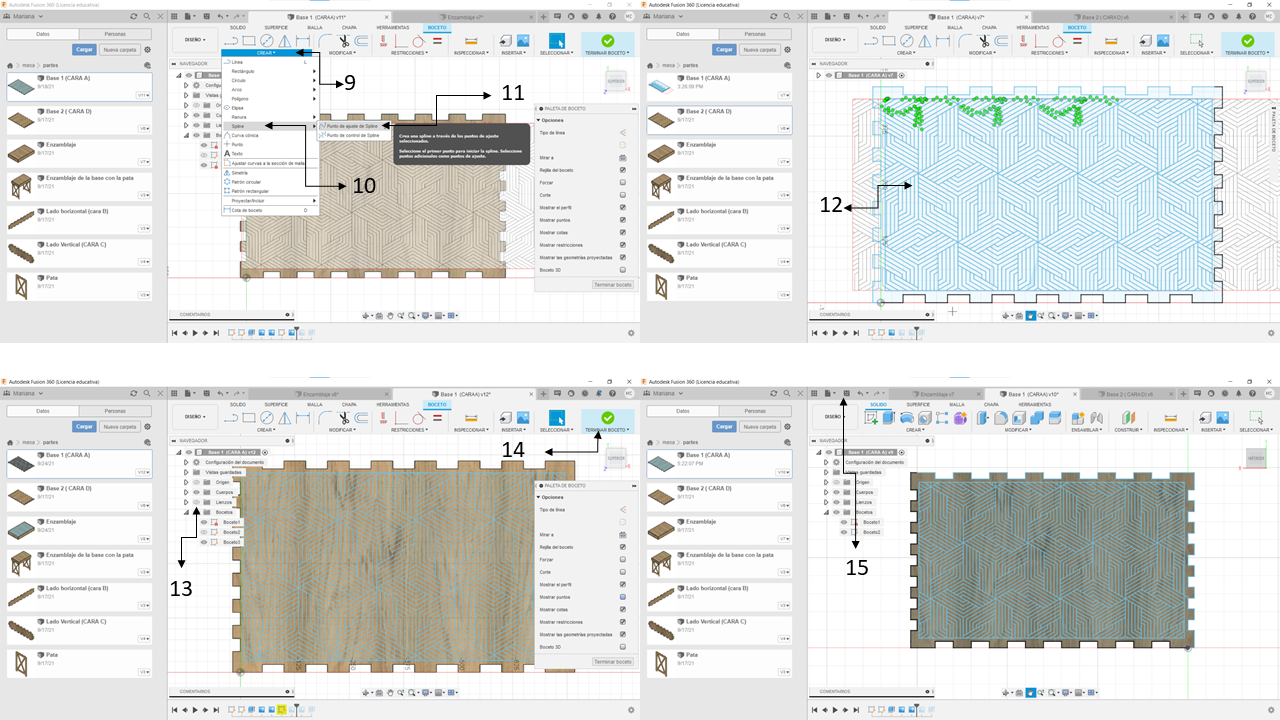This screenshot has height=720, width=1280.
Task: Select the circle sketch tool in v12 window
Action: pyautogui.click(x=266, y=417)
